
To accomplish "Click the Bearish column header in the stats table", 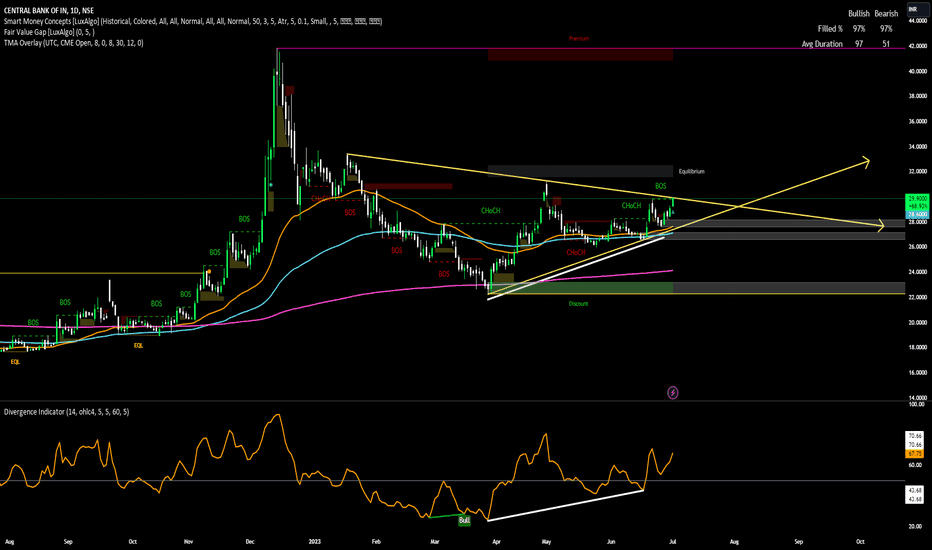I will (886, 14).
